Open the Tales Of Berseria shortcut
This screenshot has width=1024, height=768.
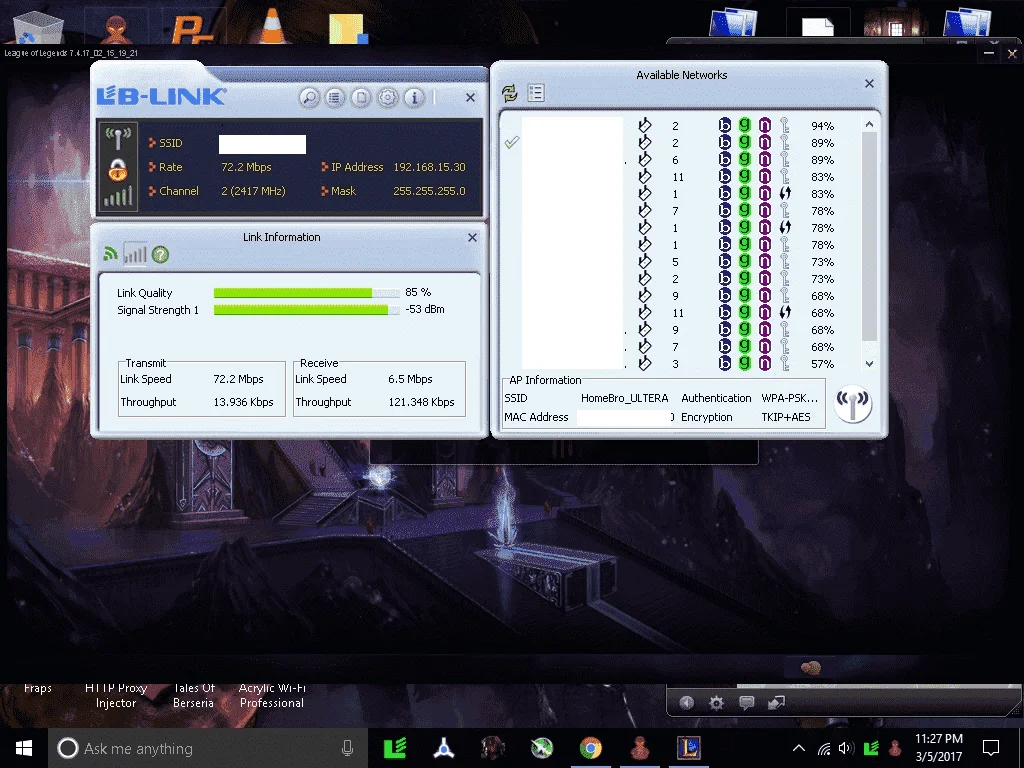(193, 696)
